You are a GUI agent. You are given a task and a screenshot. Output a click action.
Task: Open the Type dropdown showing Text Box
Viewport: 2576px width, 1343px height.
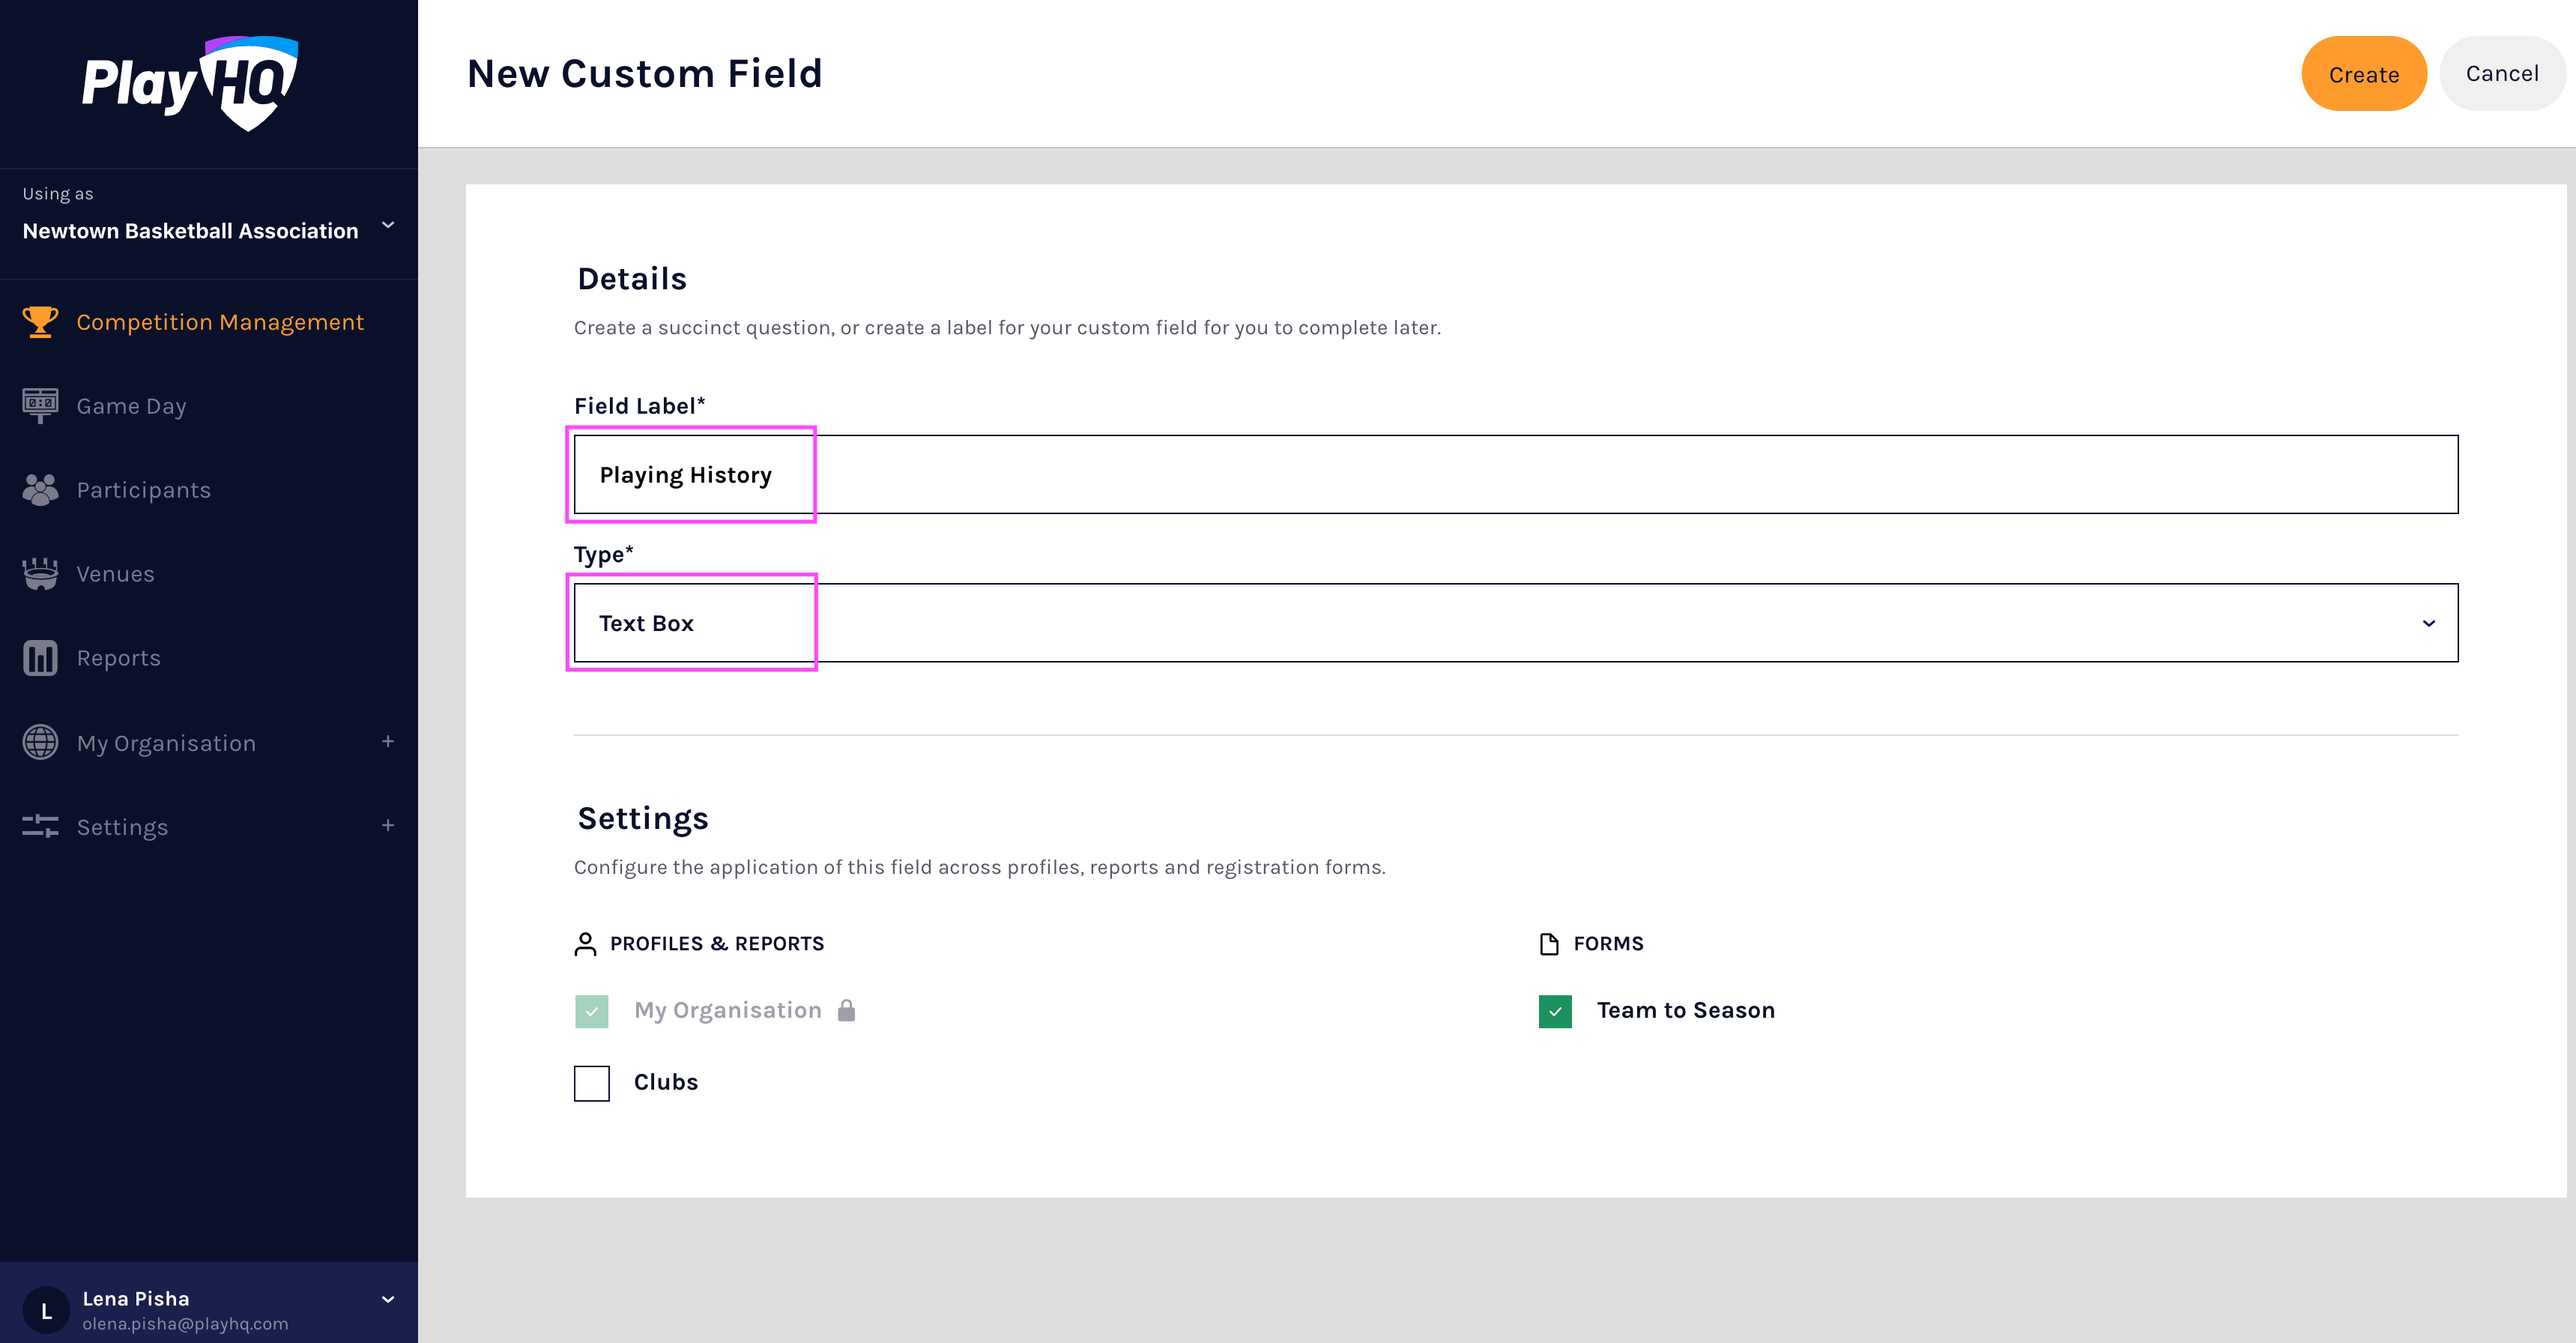pyautogui.click(x=1515, y=623)
